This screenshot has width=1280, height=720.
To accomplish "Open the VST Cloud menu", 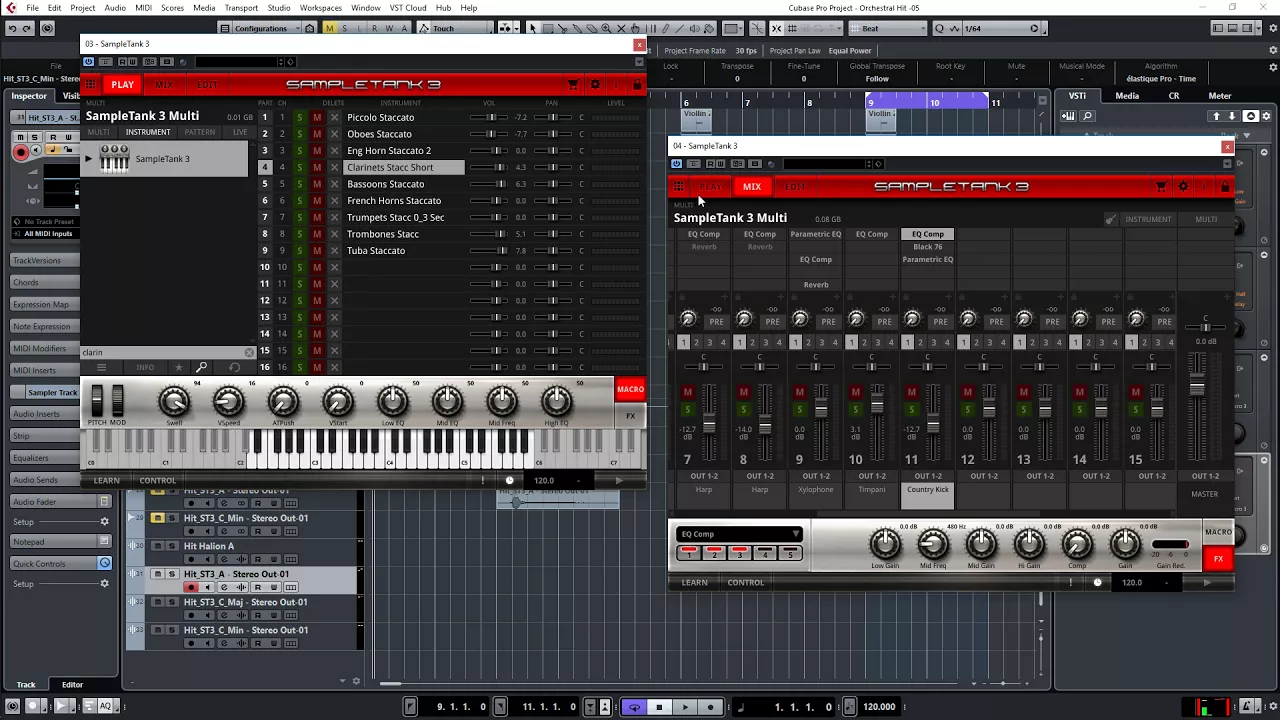I will pyautogui.click(x=408, y=7).
